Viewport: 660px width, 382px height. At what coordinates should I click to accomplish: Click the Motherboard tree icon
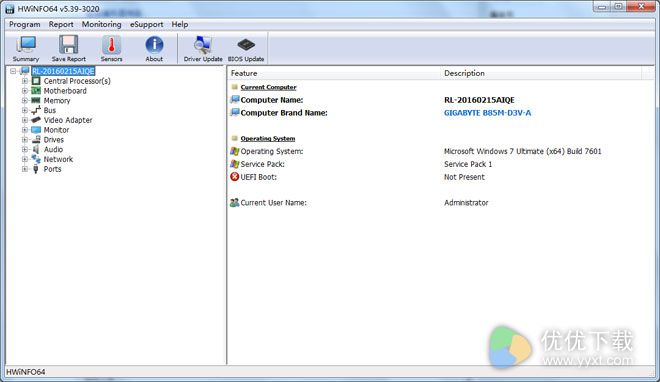coord(36,90)
